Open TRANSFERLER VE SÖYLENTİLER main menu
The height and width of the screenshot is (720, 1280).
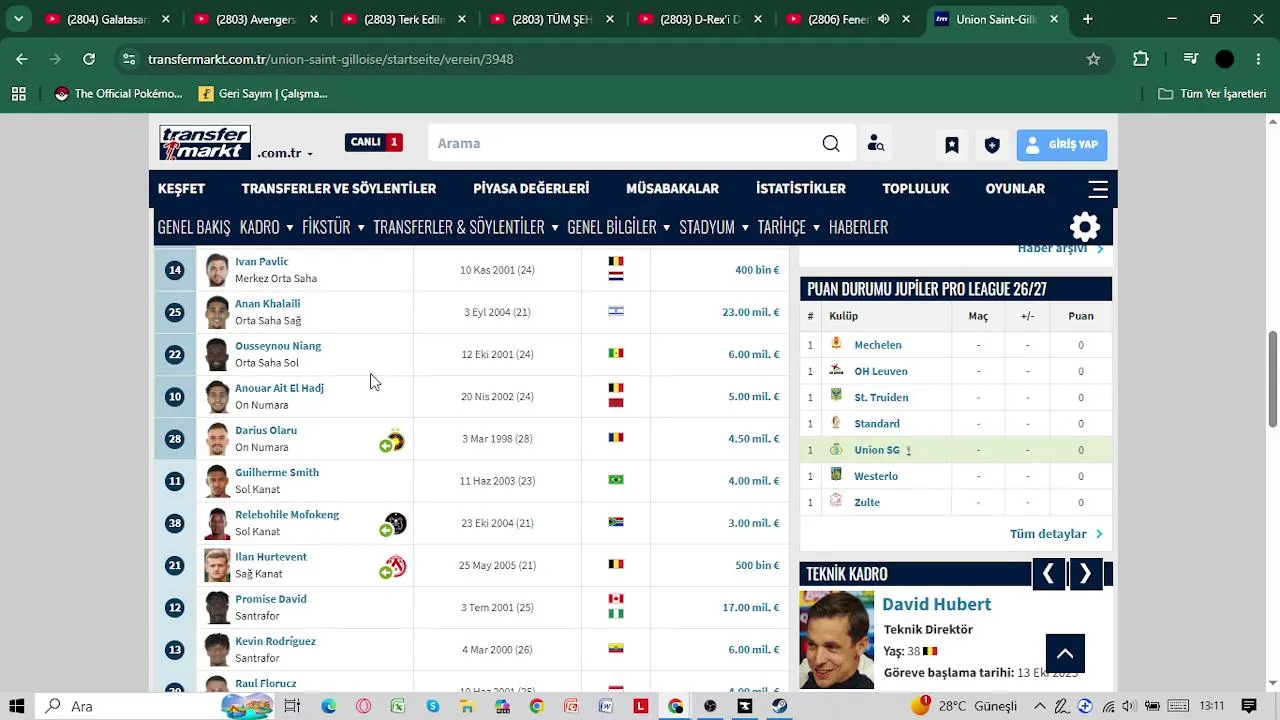(339, 189)
